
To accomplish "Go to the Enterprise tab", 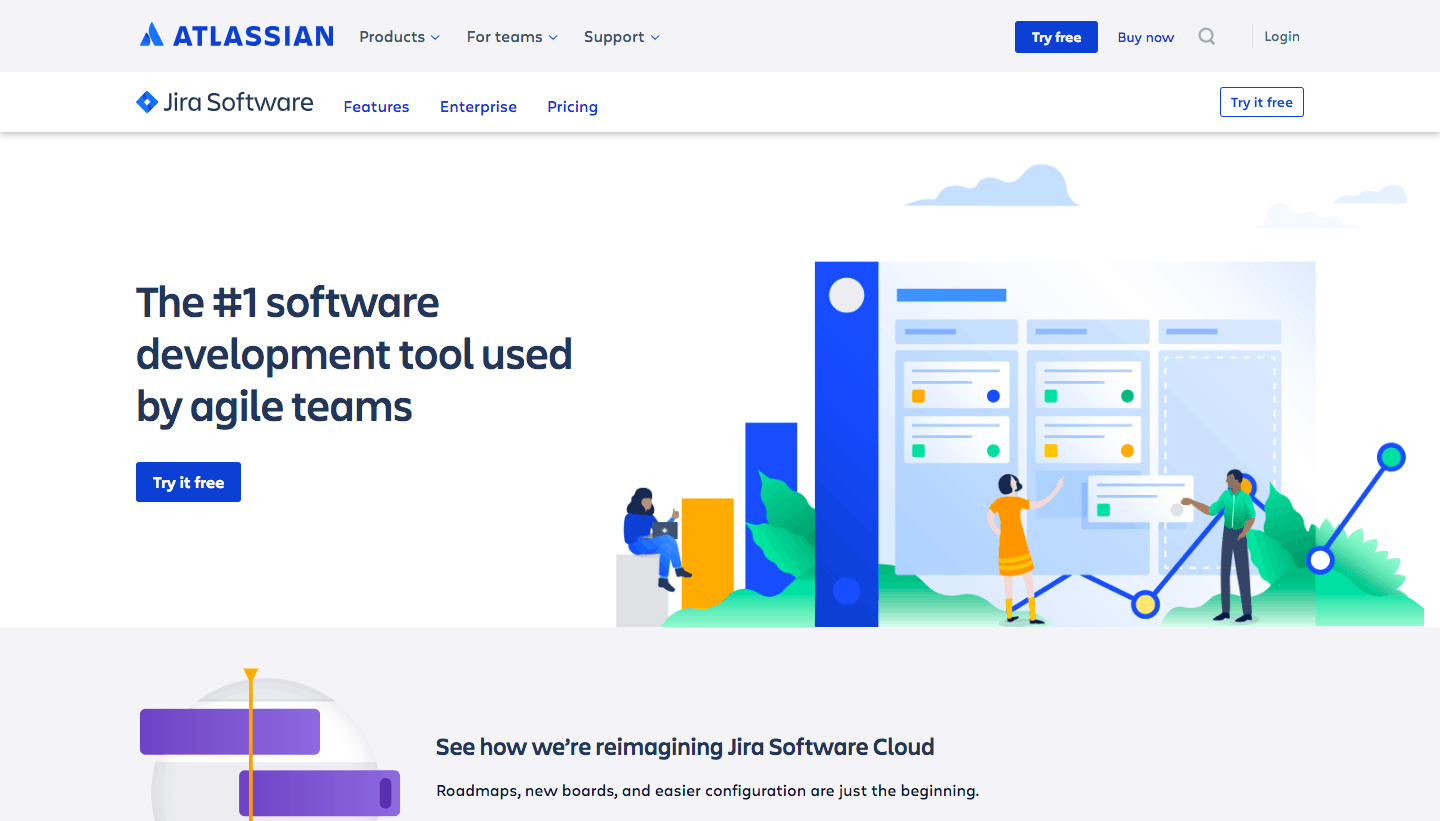I will [x=478, y=107].
